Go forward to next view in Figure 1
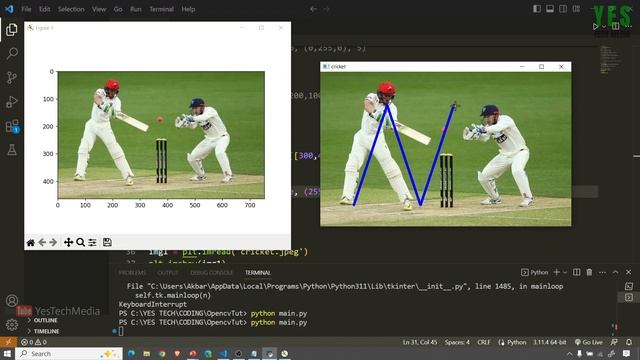Screen dimensions: 640x360 tap(53, 242)
